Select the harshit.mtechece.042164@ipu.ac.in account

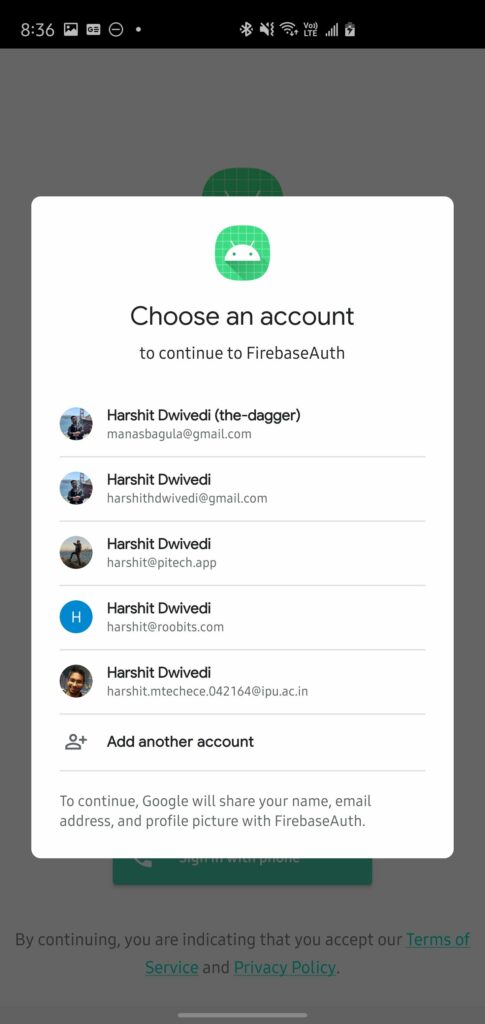pyautogui.click(x=242, y=681)
